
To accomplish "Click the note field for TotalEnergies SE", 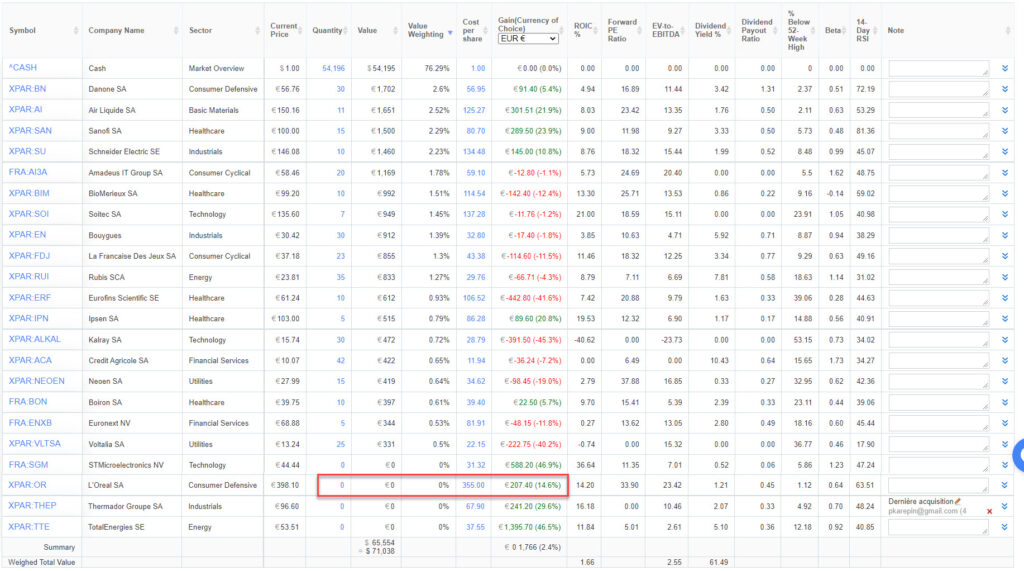I will point(938,527).
